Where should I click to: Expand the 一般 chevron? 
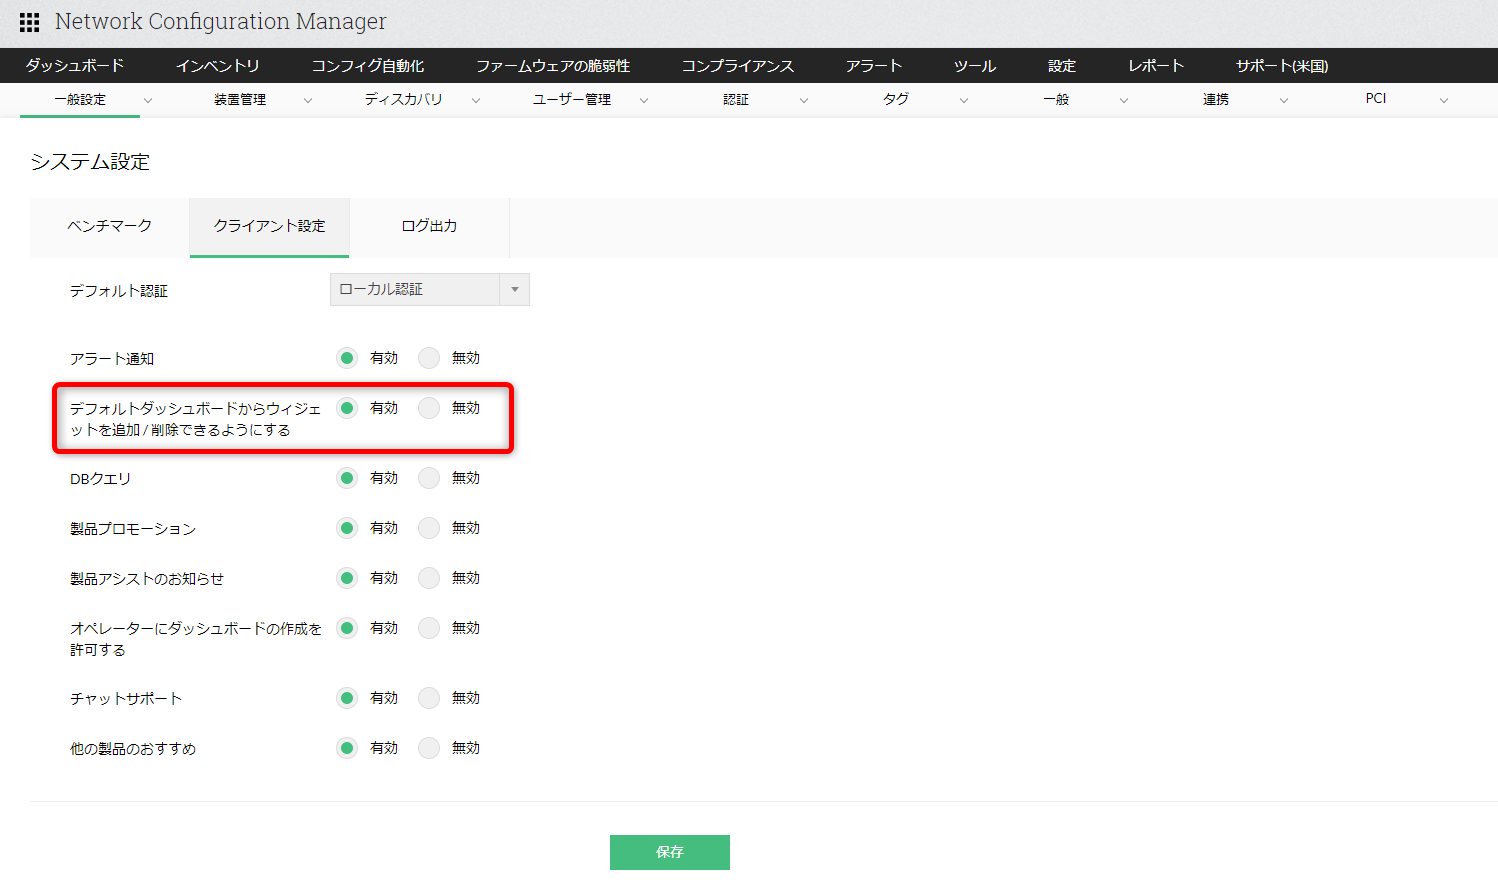click(x=1124, y=100)
